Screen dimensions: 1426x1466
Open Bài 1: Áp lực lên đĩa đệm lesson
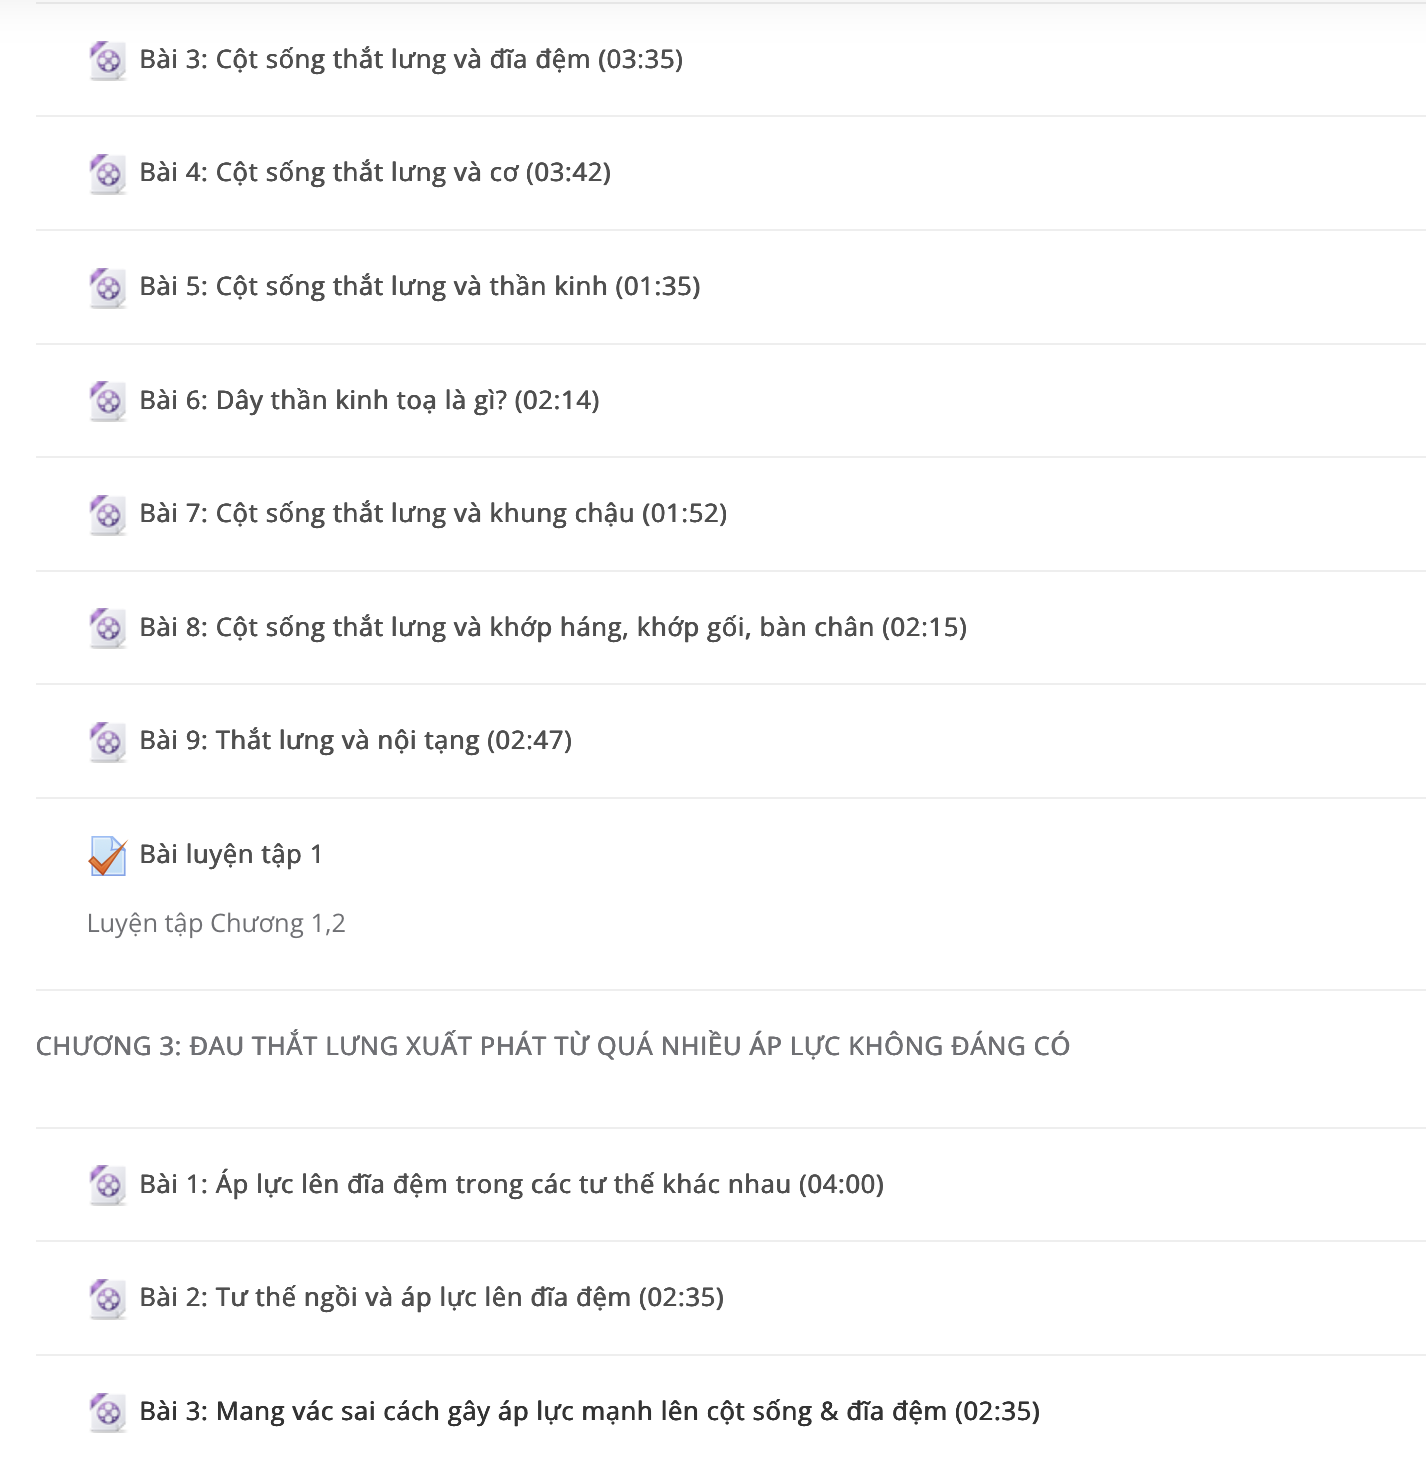pos(511,1184)
